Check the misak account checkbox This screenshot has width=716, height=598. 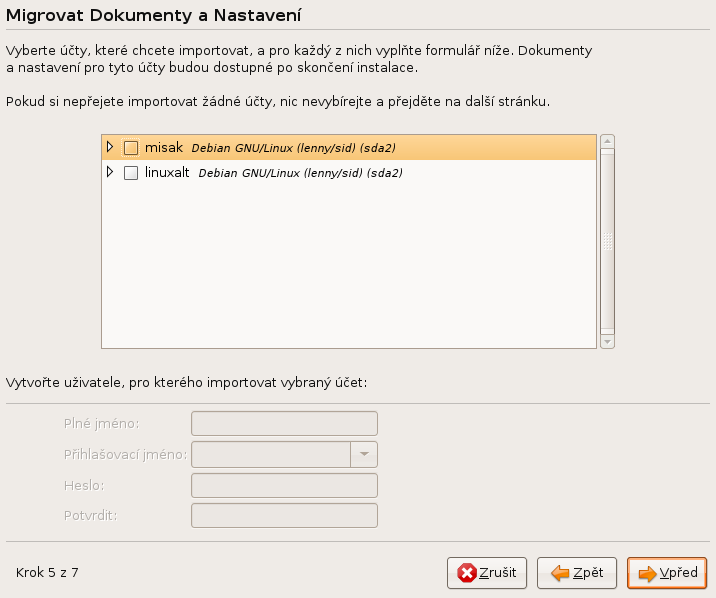(x=131, y=148)
